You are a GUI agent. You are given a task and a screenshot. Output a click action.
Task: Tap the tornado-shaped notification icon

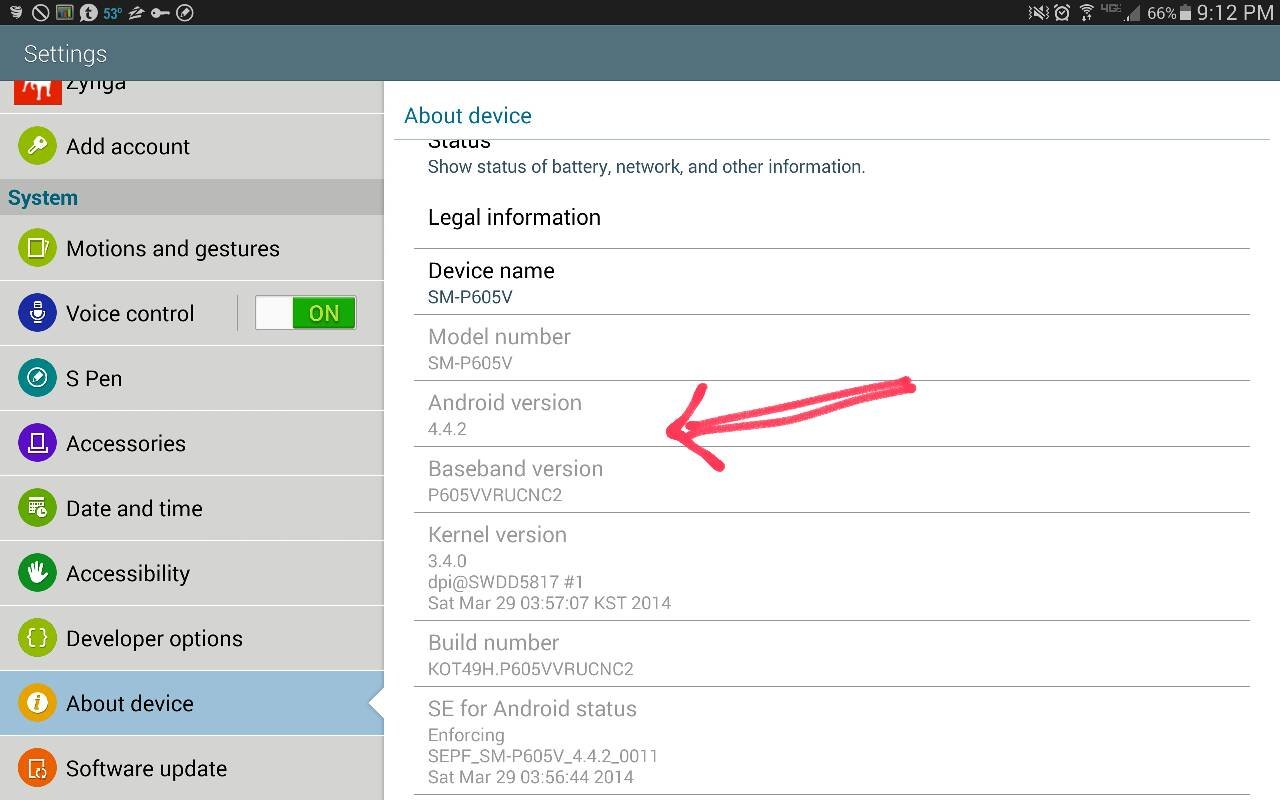(x=16, y=13)
